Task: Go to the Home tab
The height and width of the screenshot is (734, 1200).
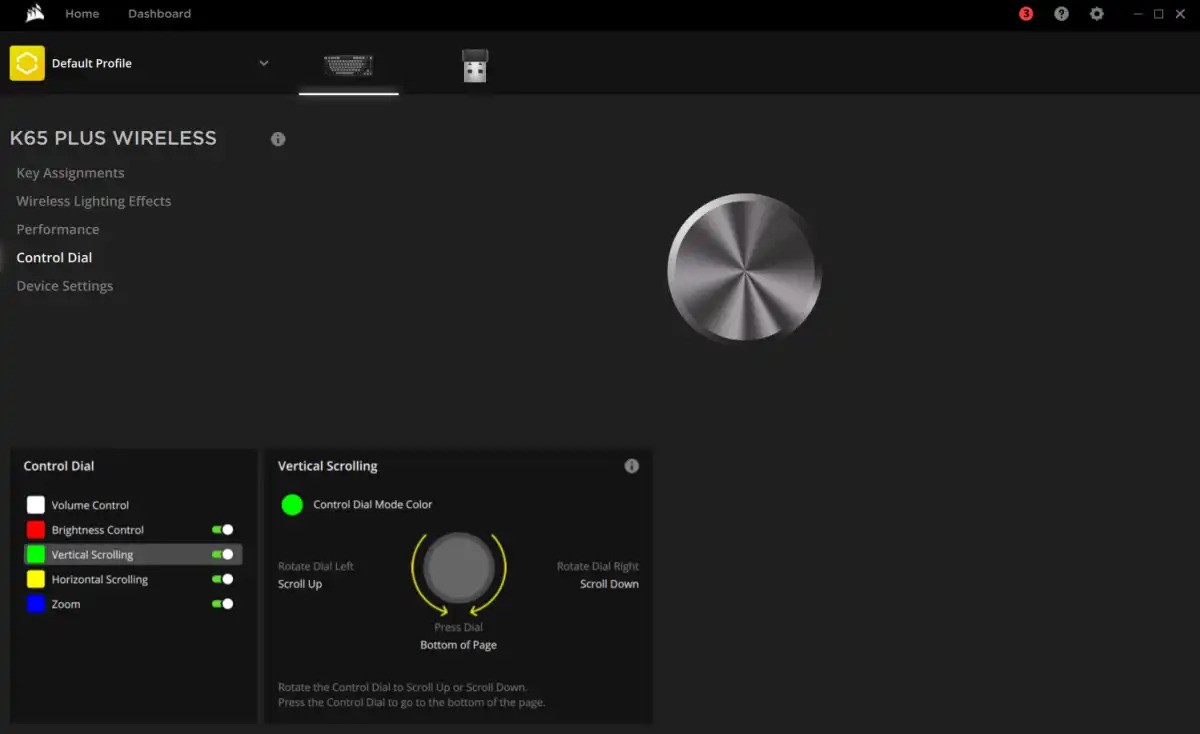Action: (x=82, y=14)
